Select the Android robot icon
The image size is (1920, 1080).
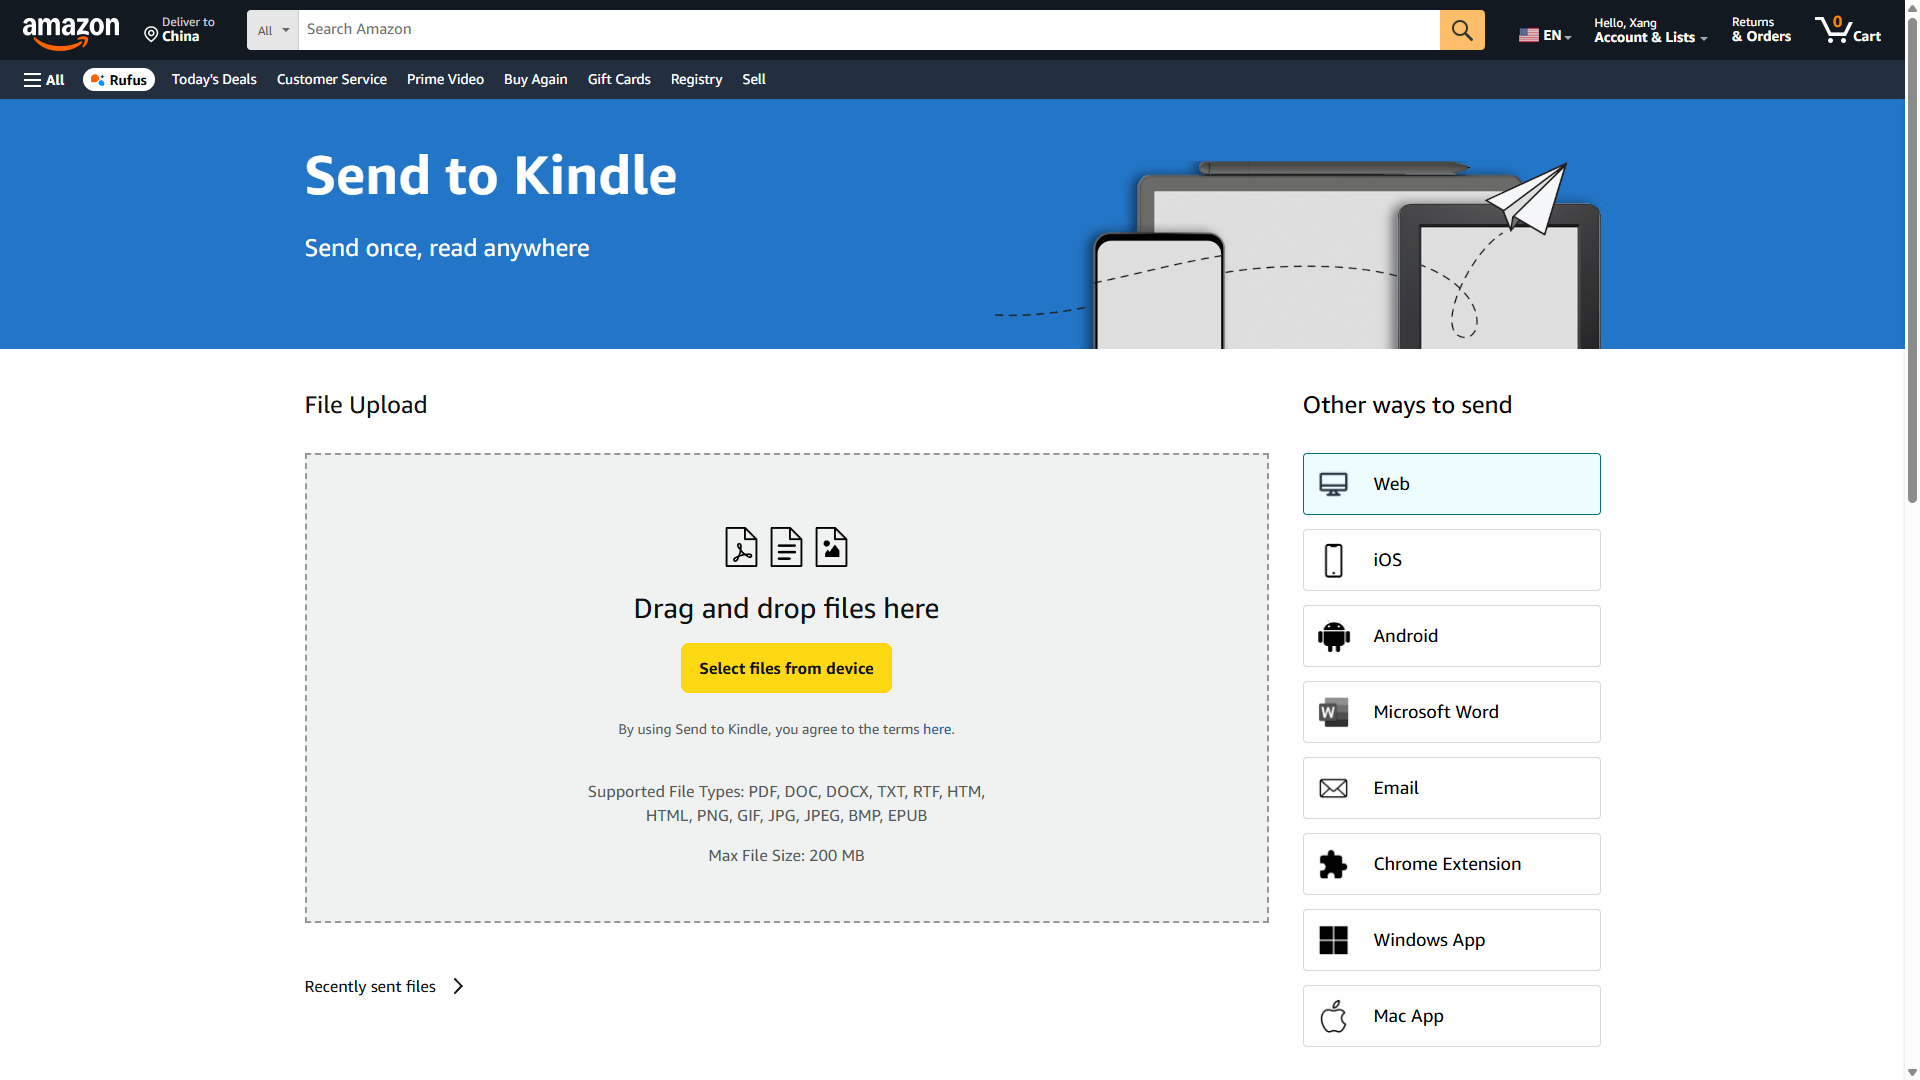(x=1333, y=635)
